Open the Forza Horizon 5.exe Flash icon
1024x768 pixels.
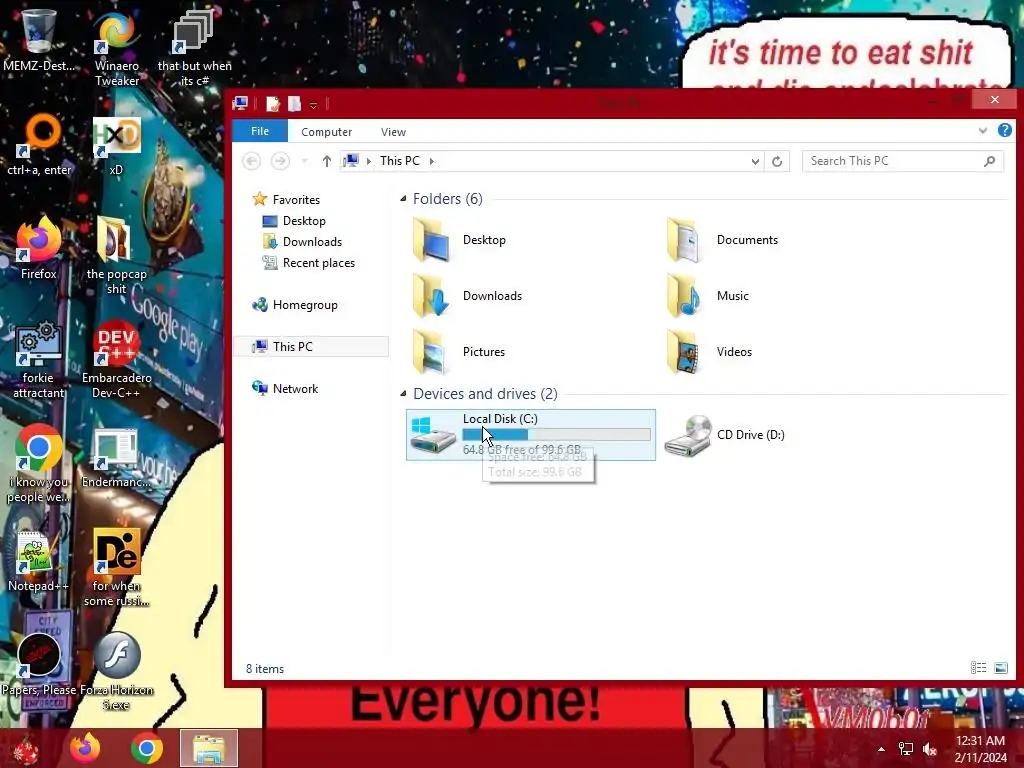116,671
